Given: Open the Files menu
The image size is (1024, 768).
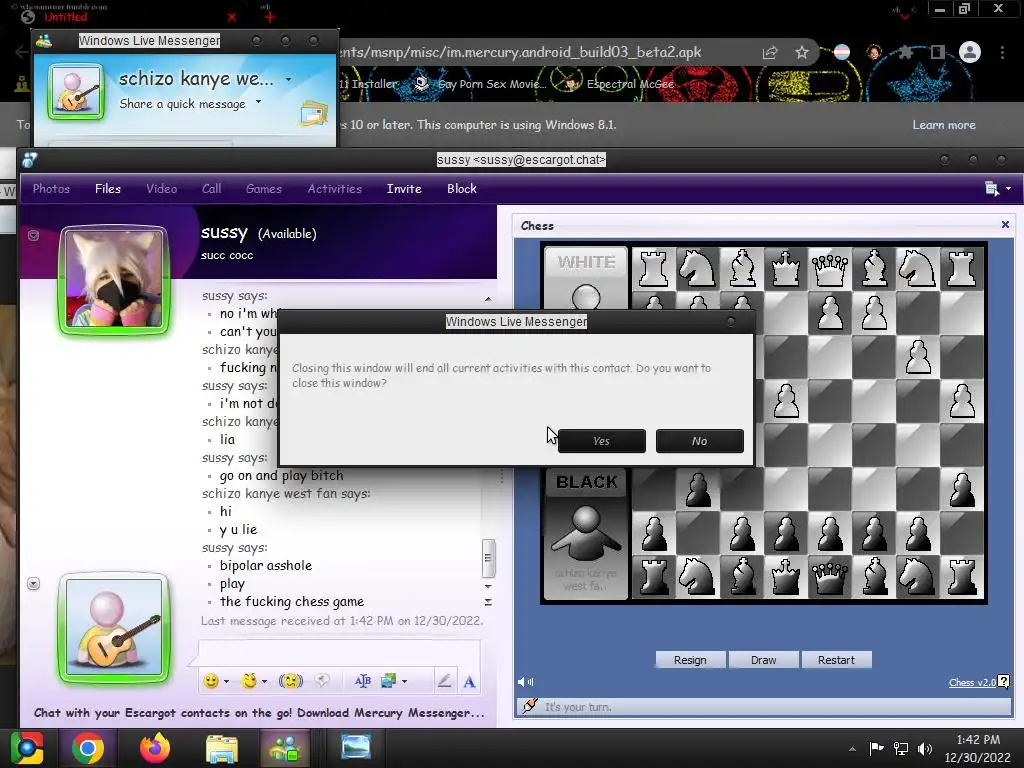Looking at the screenshot, I should pyautogui.click(x=108, y=189).
